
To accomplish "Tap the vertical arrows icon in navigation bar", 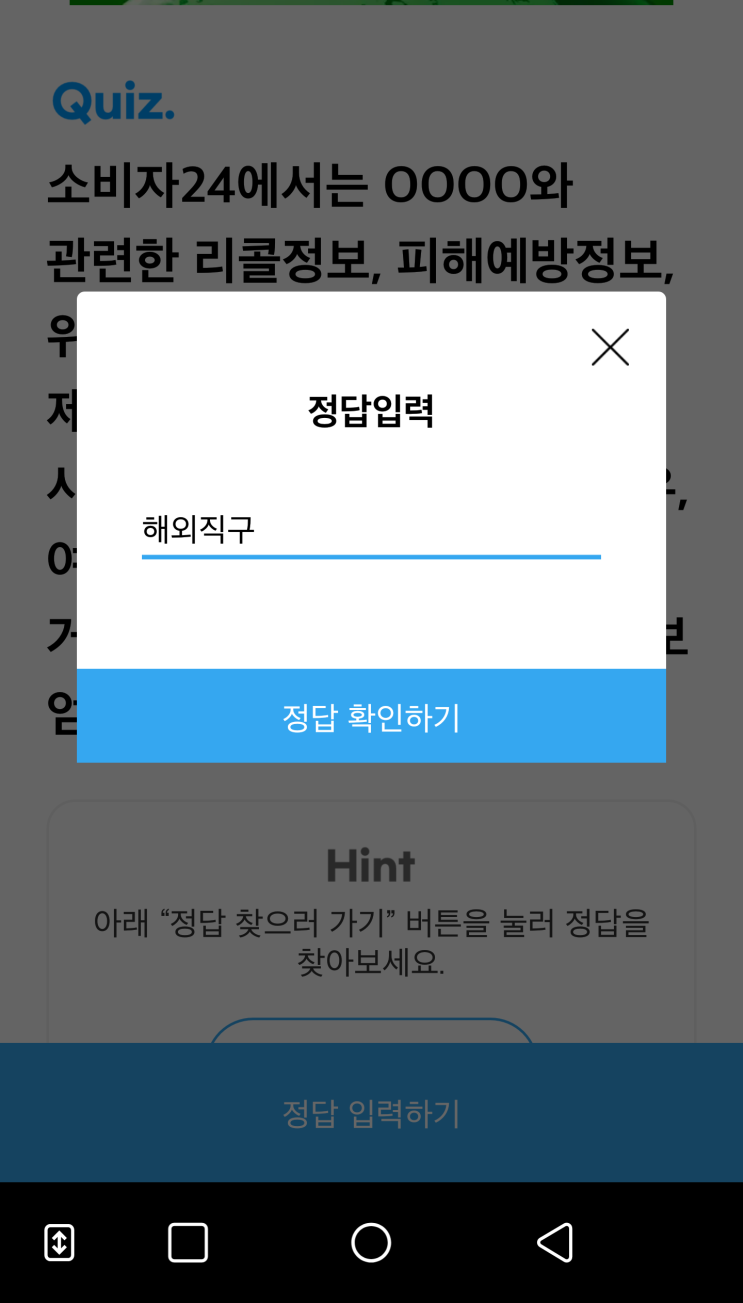I will (60, 1242).
